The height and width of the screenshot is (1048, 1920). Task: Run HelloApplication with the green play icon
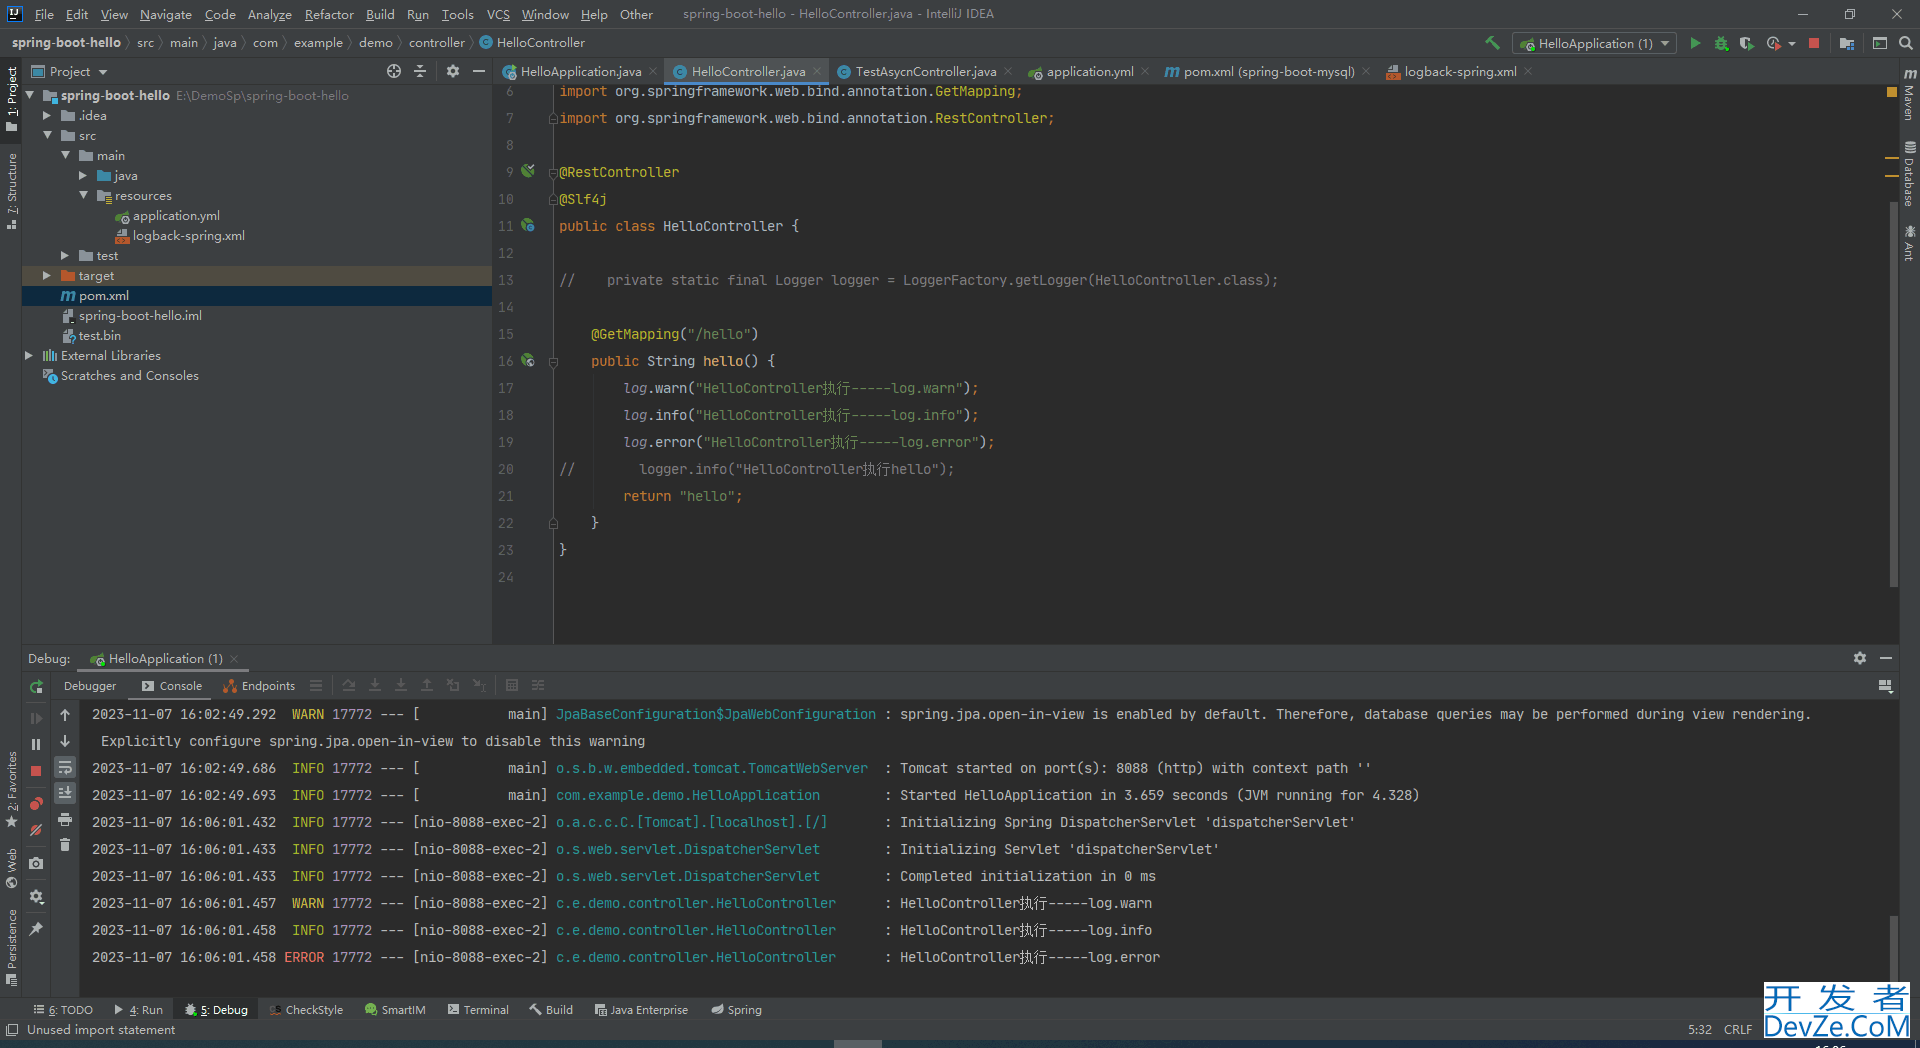[x=1695, y=43]
